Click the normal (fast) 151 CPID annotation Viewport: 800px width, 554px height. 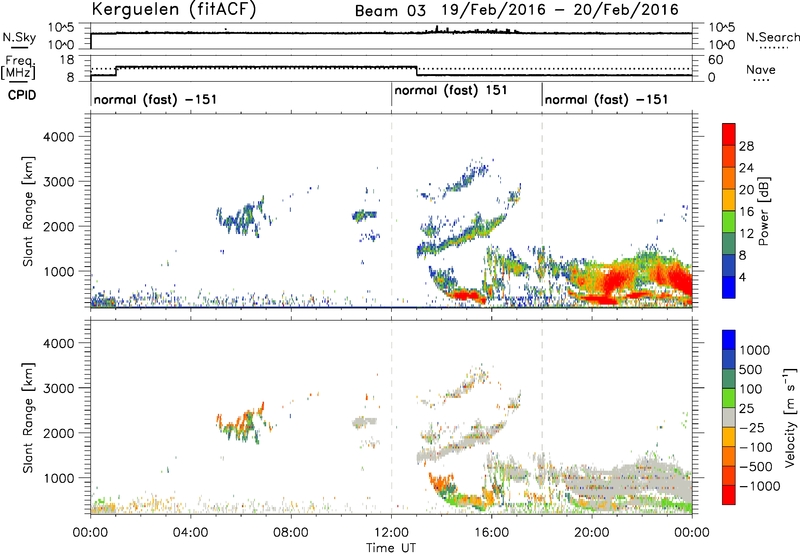coord(451,91)
